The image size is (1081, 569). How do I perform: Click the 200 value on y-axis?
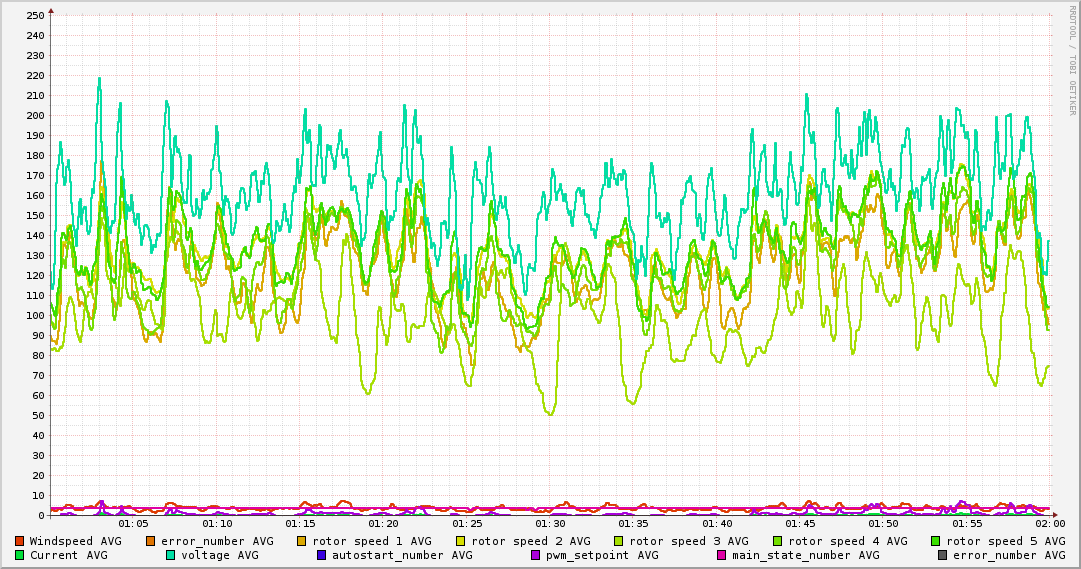point(34,115)
